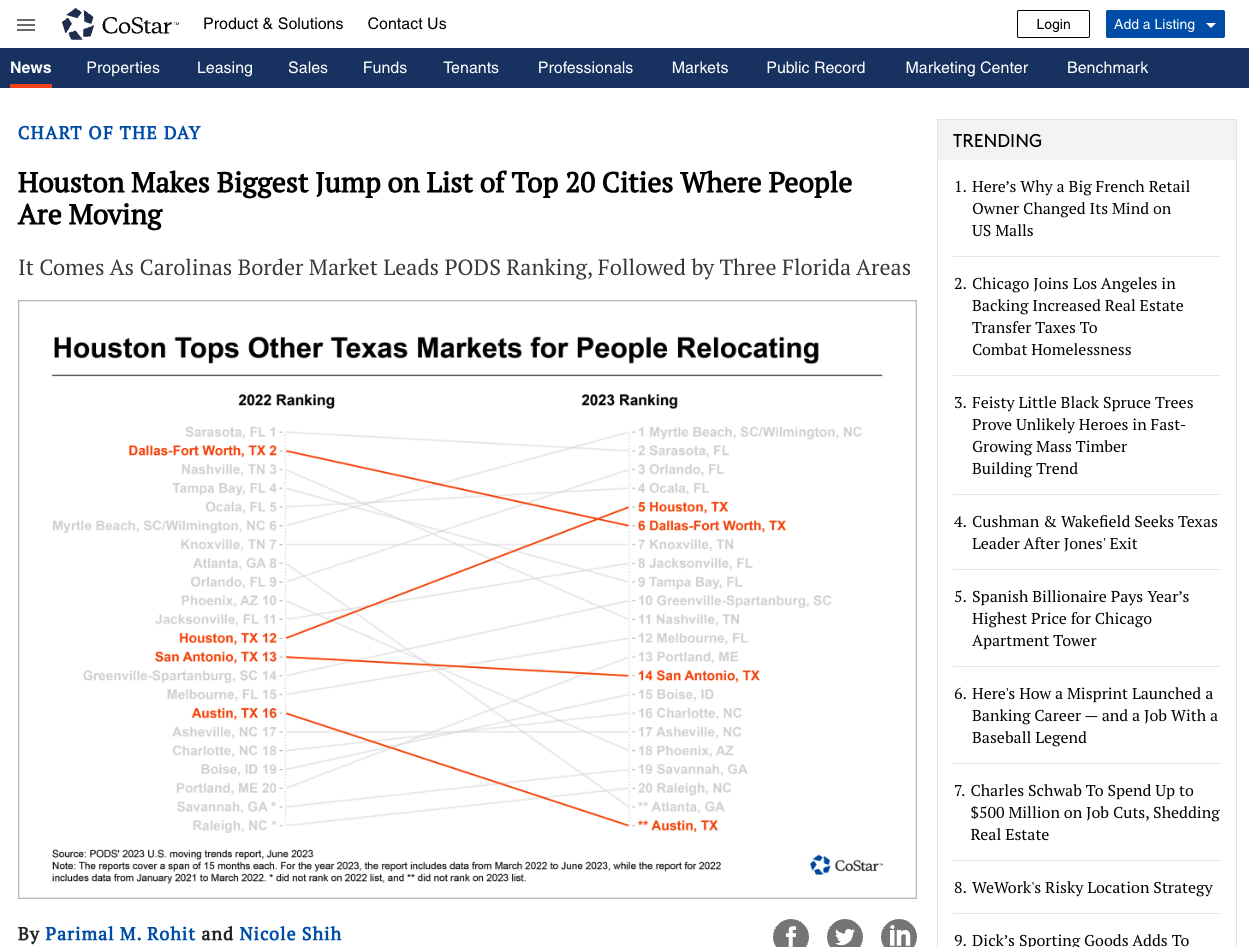Switch to the Leasing tab

pyautogui.click(x=225, y=68)
